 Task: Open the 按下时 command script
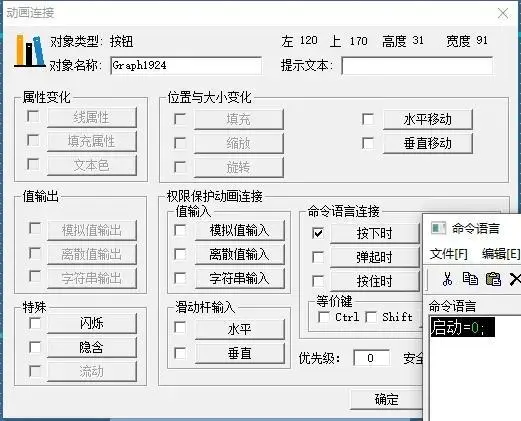[x=375, y=233]
